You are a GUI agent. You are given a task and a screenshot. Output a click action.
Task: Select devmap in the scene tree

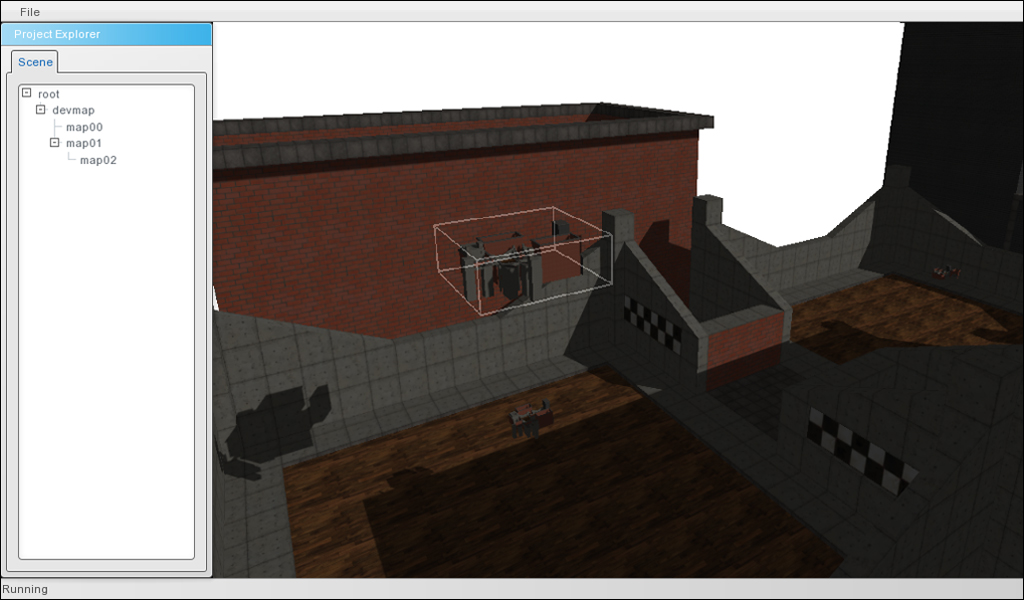[73, 110]
